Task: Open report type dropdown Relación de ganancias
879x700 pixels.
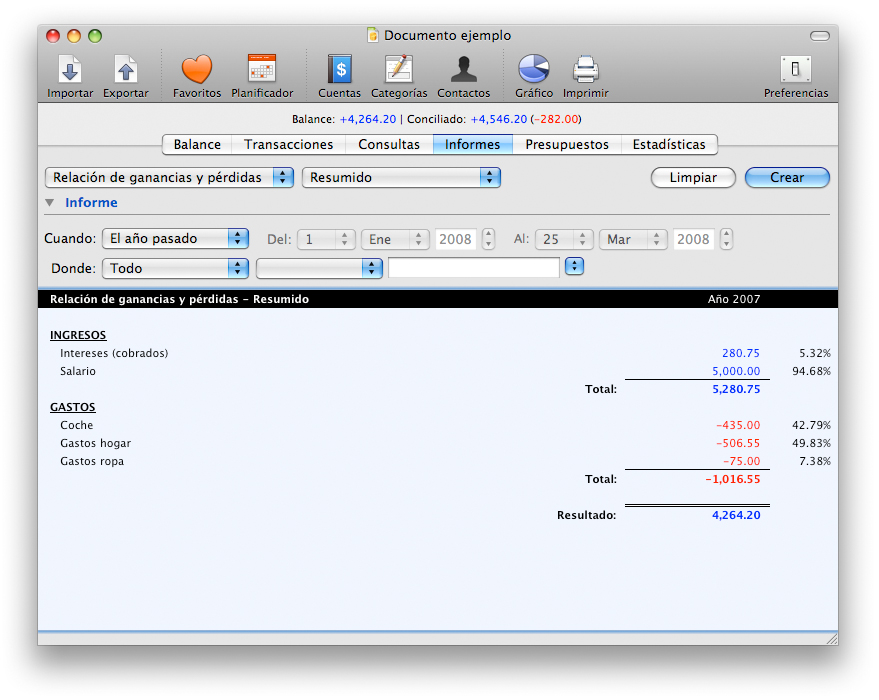Action: (169, 178)
